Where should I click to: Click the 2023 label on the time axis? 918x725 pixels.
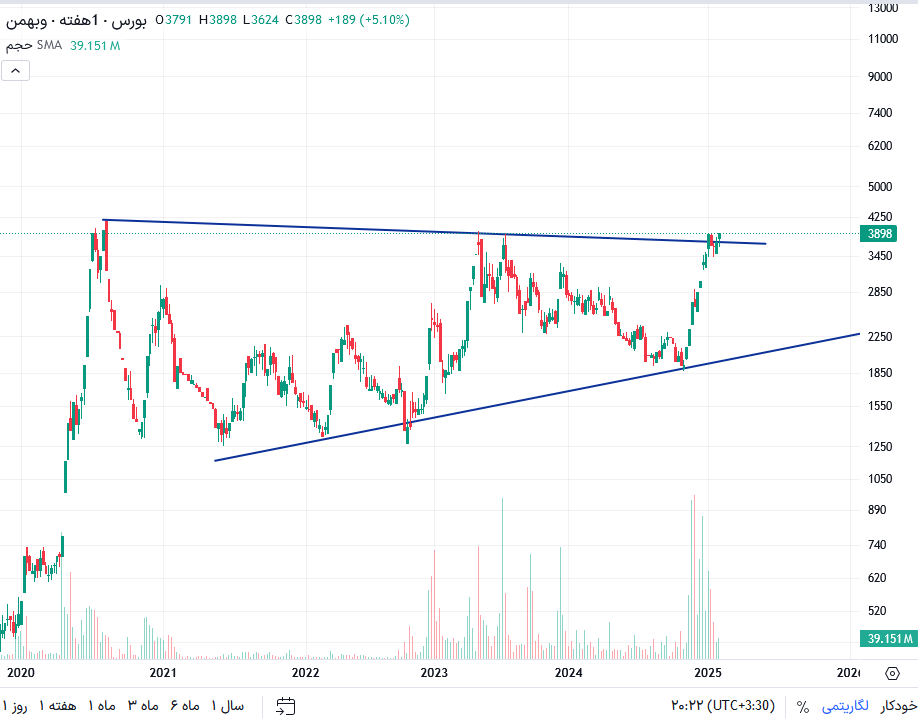[x=434, y=672]
